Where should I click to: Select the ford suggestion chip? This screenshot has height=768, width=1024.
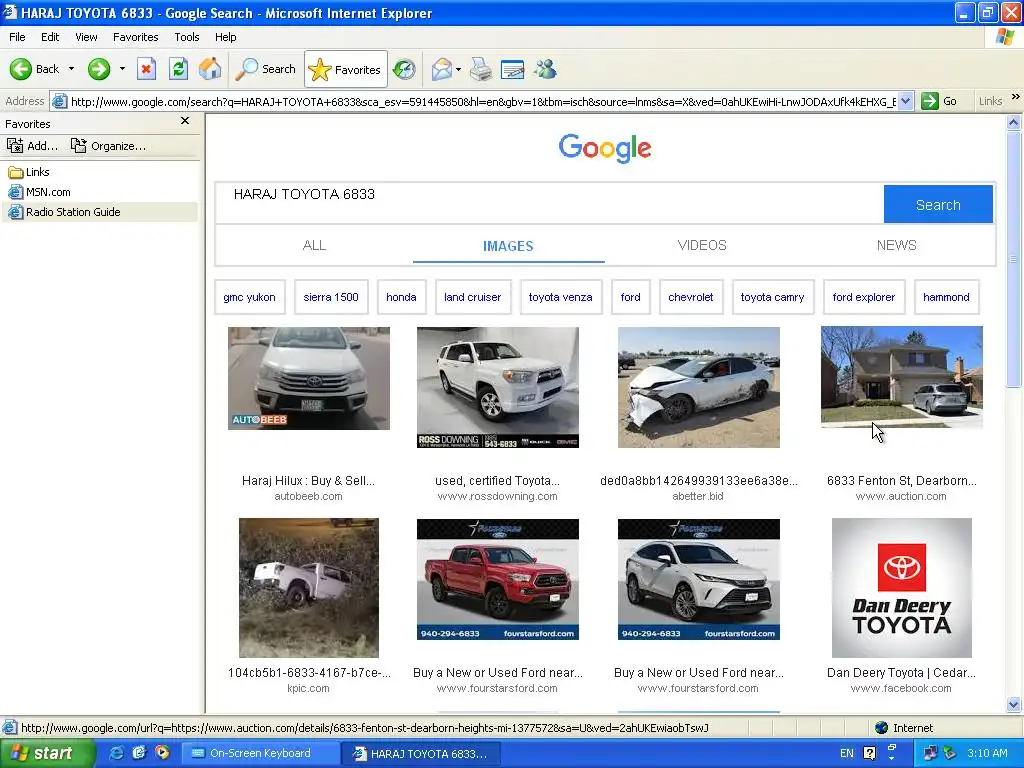(x=630, y=297)
